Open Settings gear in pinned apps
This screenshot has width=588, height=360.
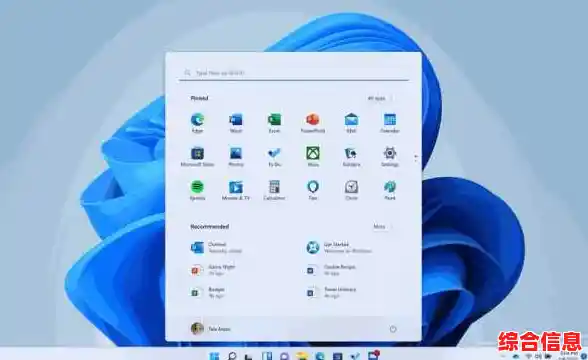(x=390, y=157)
